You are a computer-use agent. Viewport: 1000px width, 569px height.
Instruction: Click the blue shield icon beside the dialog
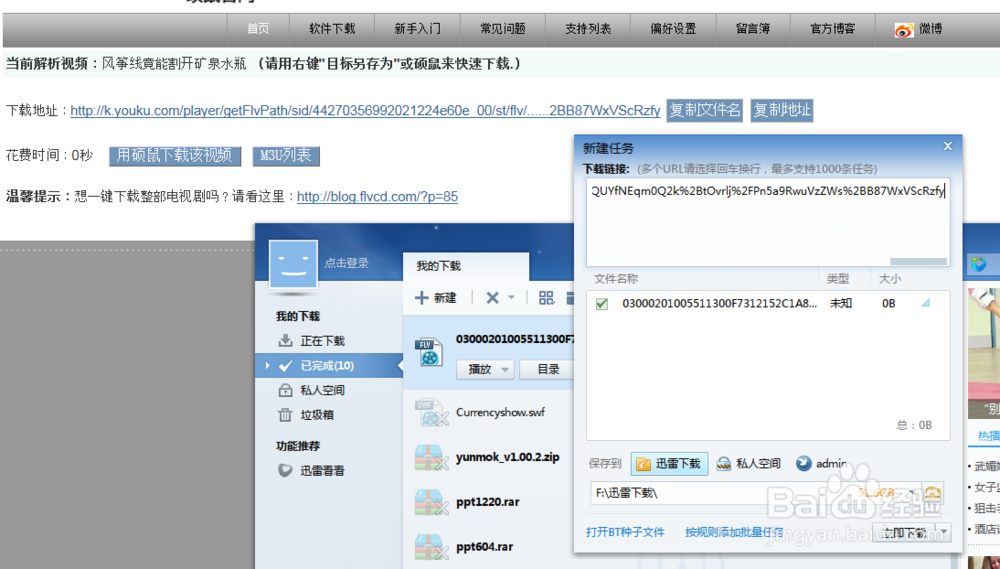[x=979, y=264]
